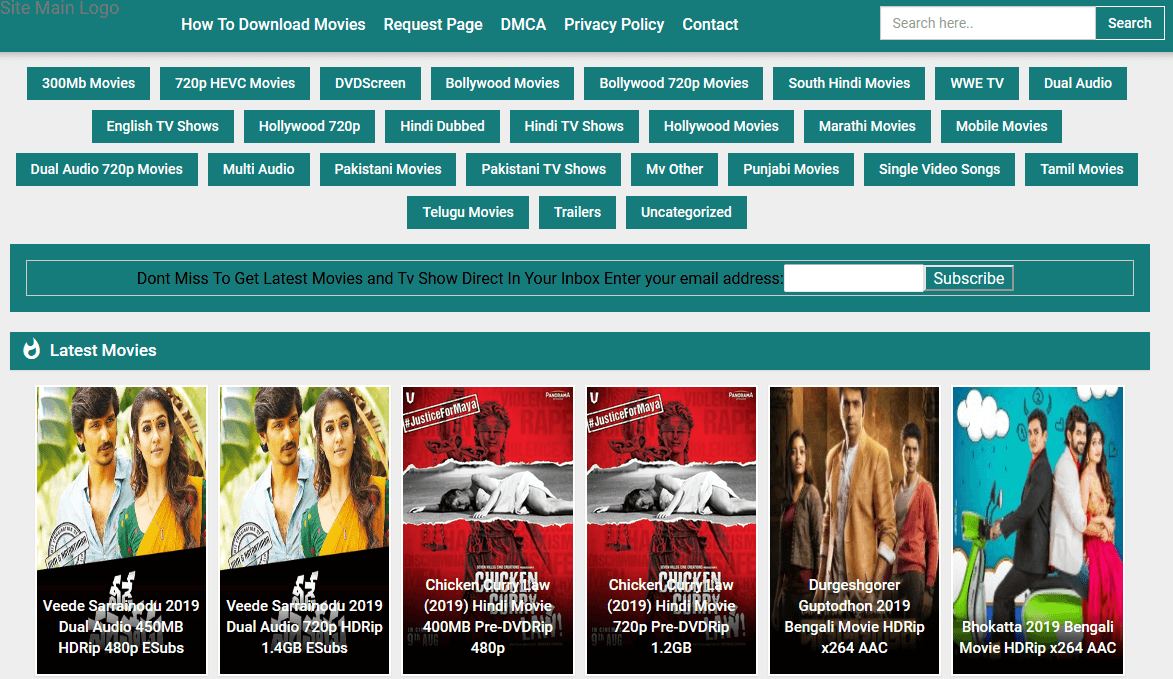The height and width of the screenshot is (679, 1173).
Task: Open the Trailers category
Action: 577,212
